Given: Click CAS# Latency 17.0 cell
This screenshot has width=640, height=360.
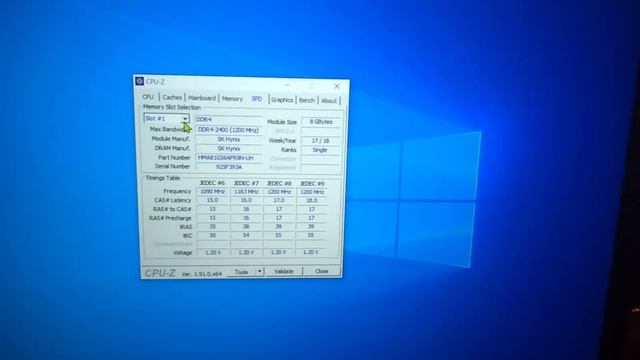Looking at the screenshot, I should click(x=279, y=200).
